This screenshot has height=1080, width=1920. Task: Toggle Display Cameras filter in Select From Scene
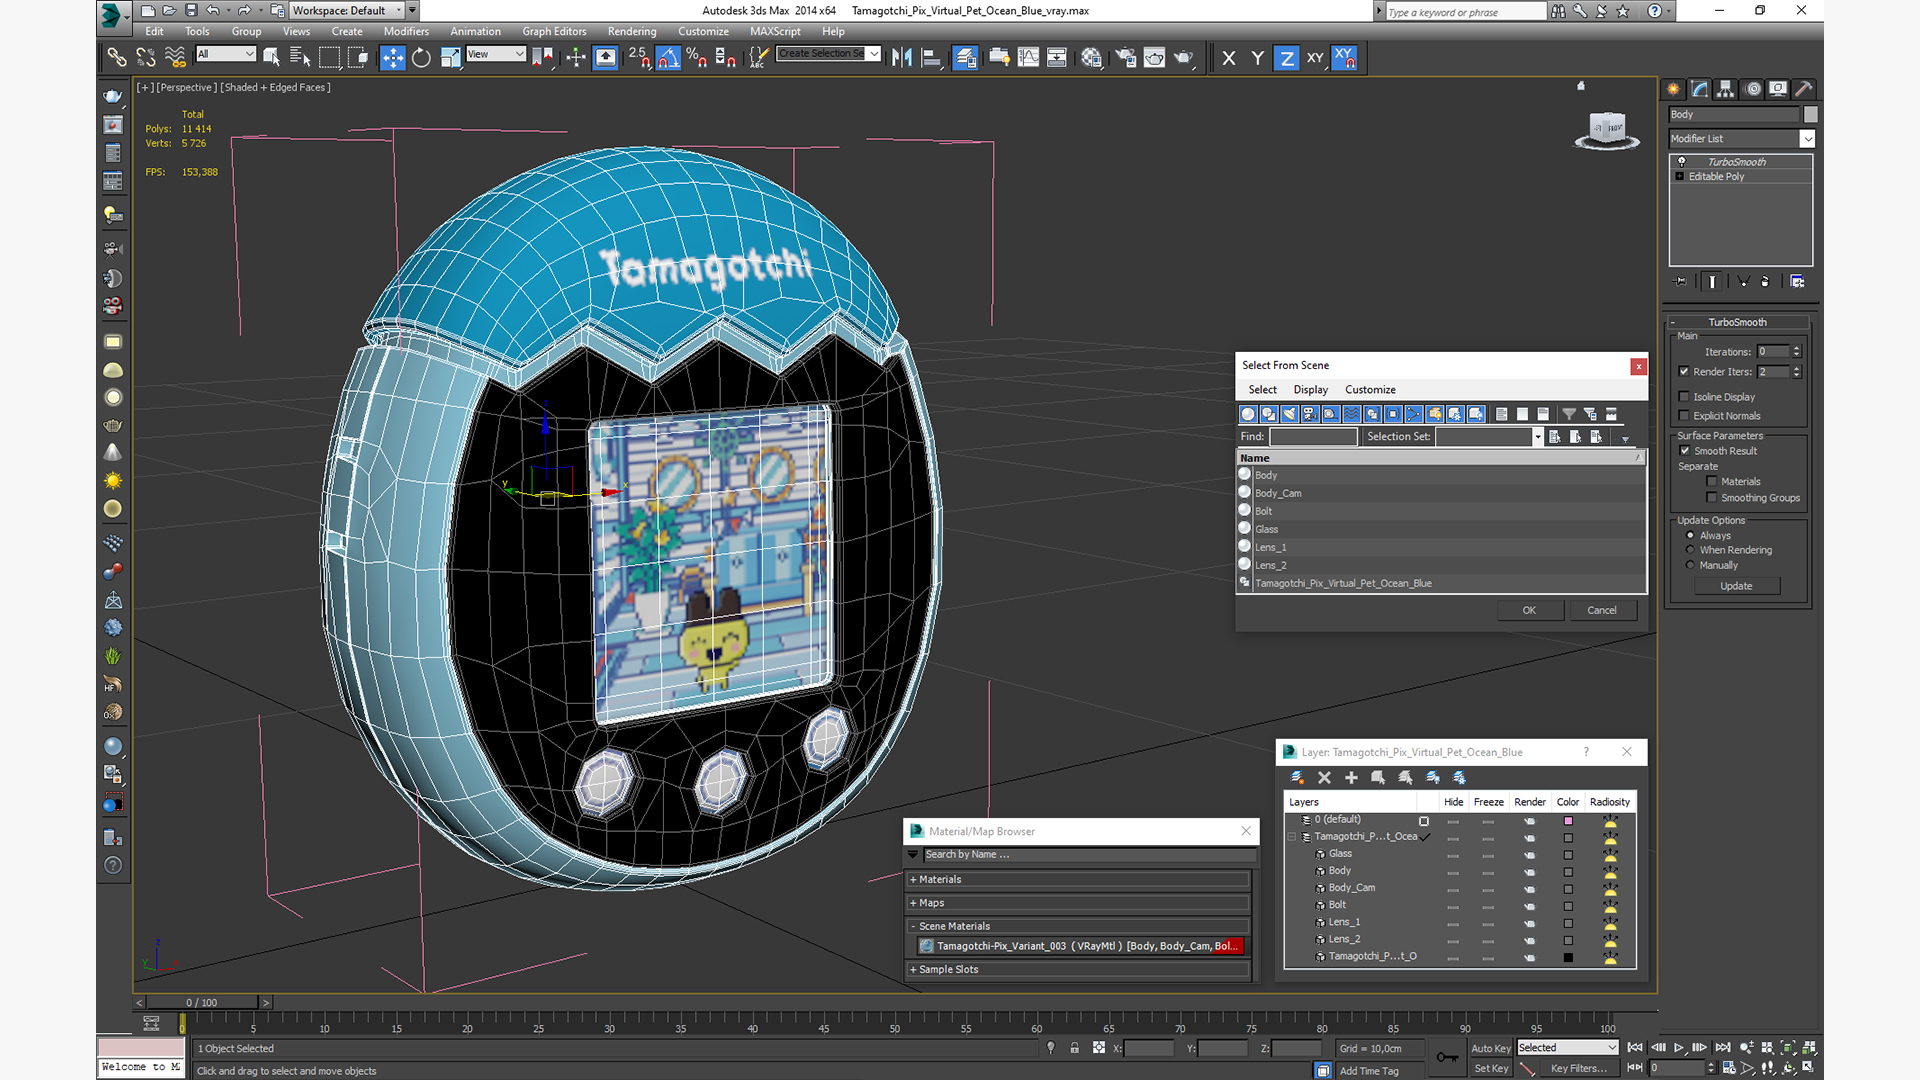1309,414
